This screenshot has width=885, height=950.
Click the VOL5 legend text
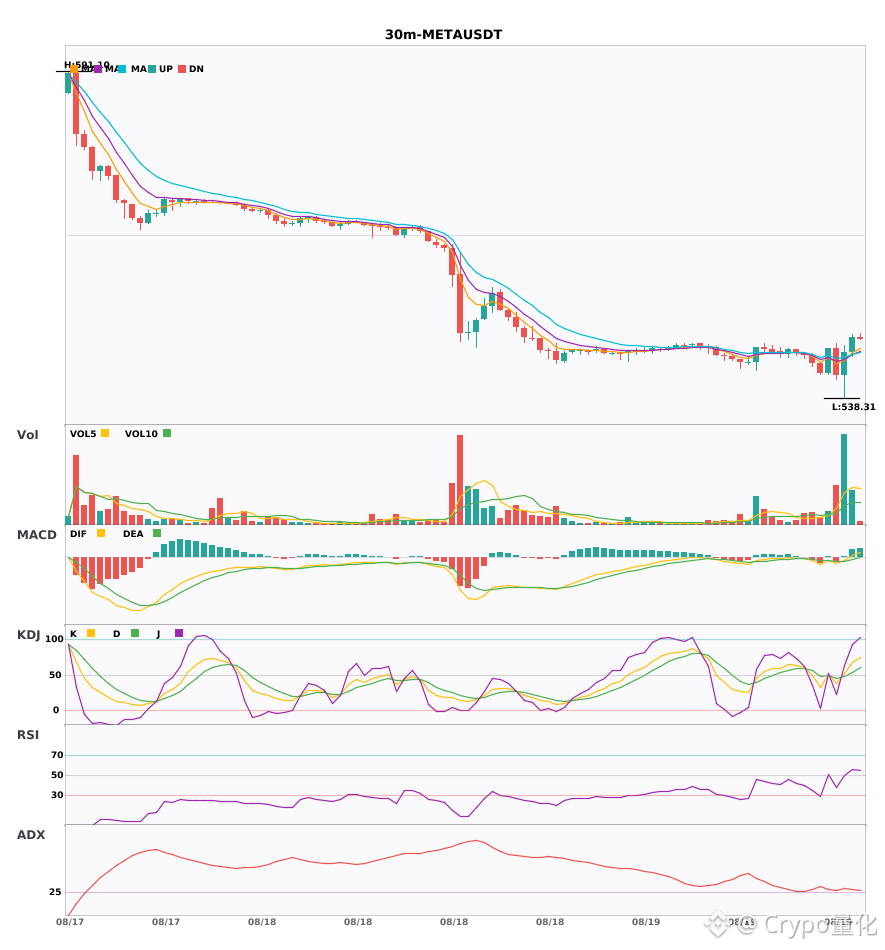(x=83, y=434)
